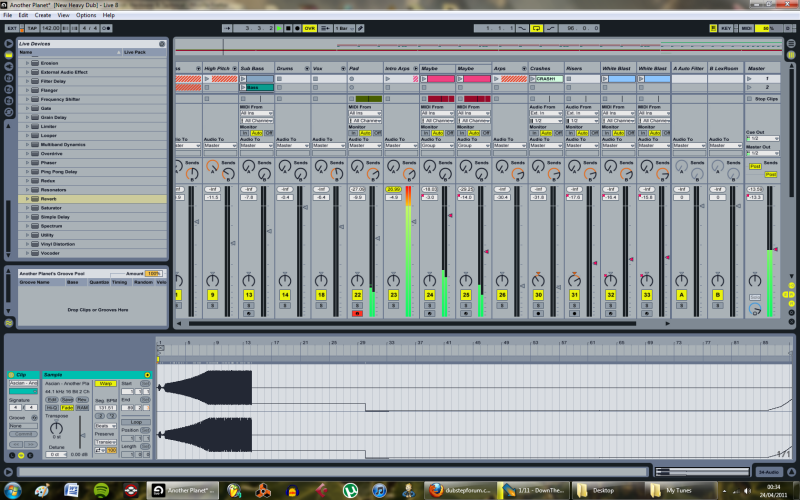Open the Hot-Swap browser icon
Image resolution: width=800 pixels, height=500 pixels.
[x=9, y=112]
